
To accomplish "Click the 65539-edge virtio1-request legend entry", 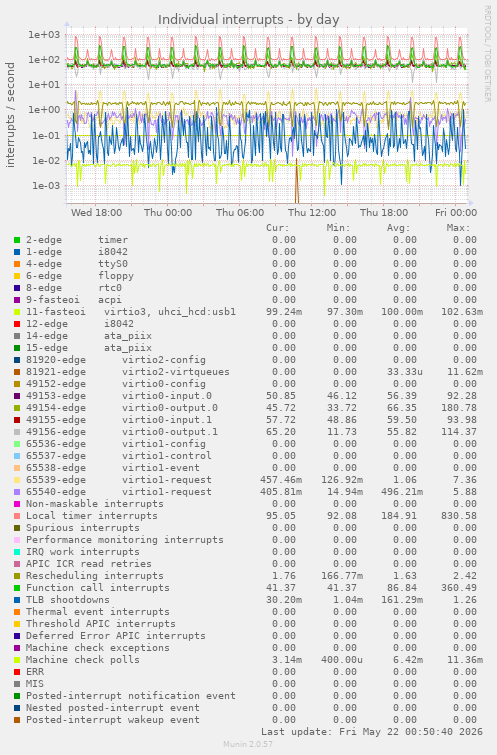I will [x=119, y=480].
